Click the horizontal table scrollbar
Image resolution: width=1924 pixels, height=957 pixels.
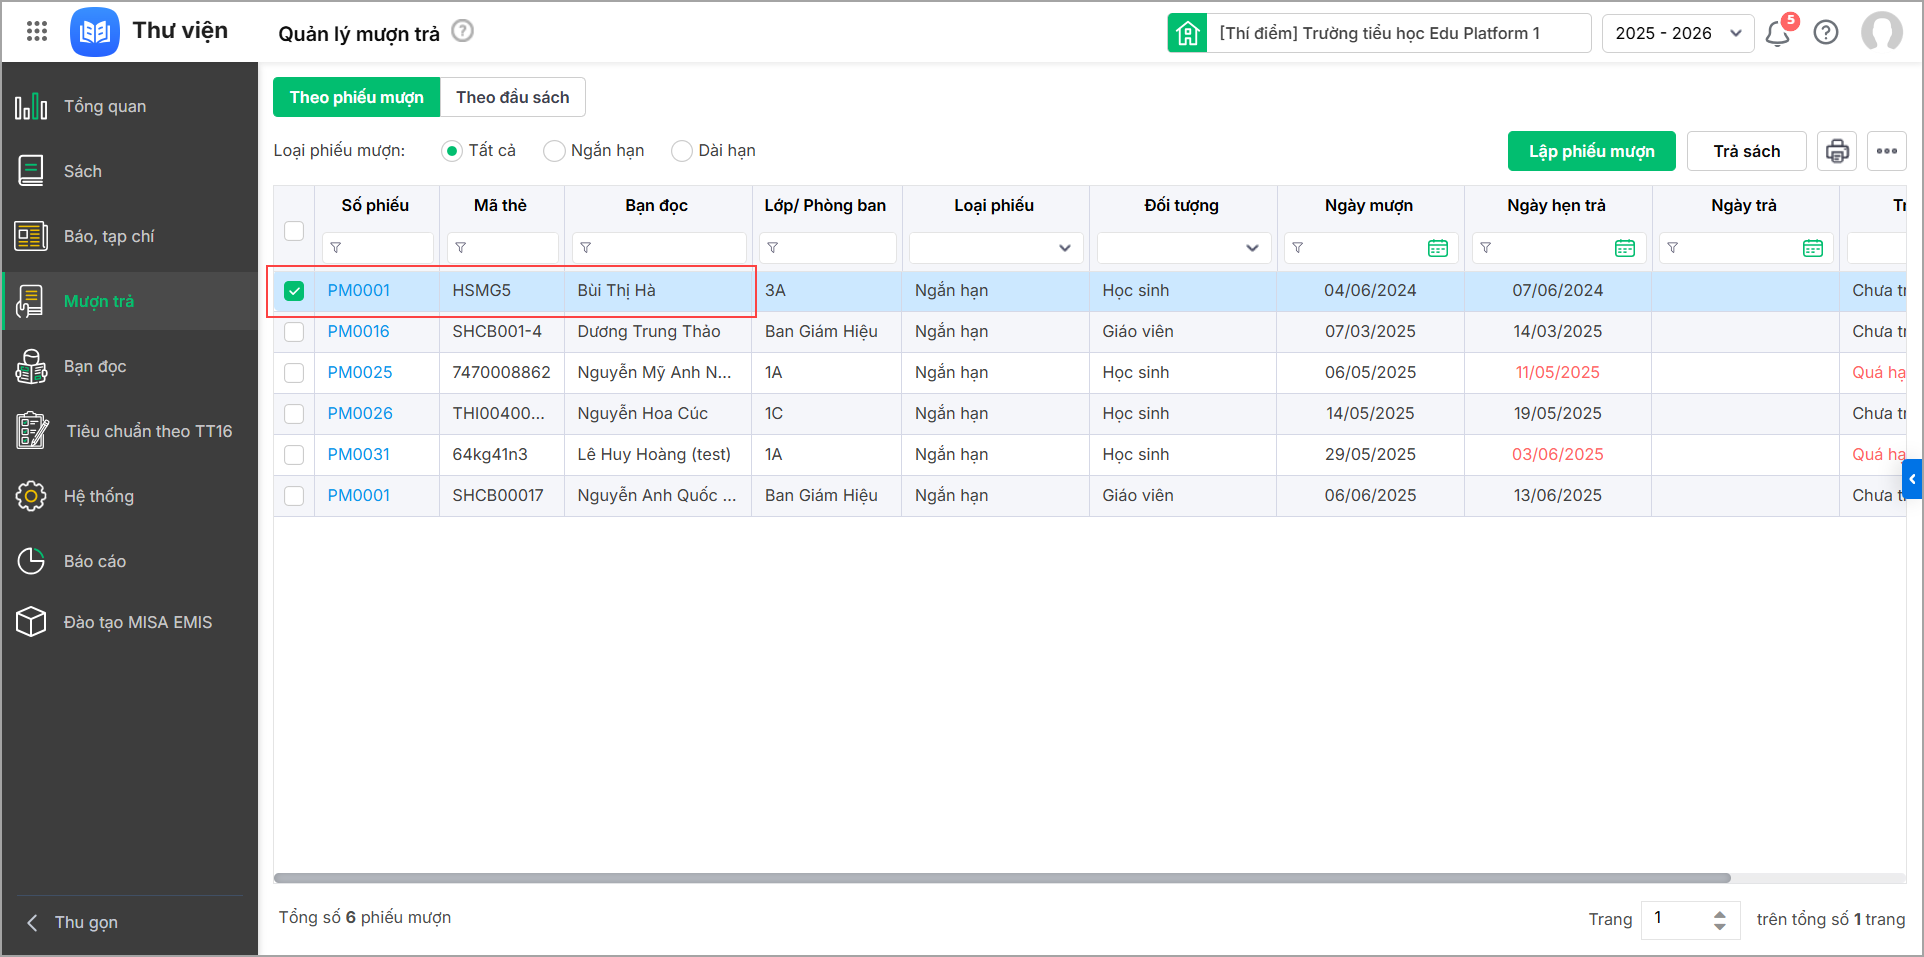pyautogui.click(x=1002, y=878)
